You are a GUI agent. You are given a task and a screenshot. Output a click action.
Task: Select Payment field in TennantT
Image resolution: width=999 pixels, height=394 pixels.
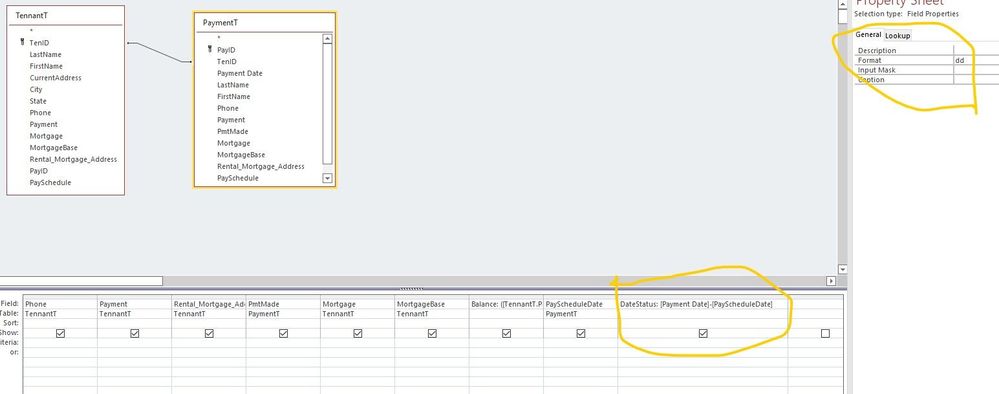[43, 124]
